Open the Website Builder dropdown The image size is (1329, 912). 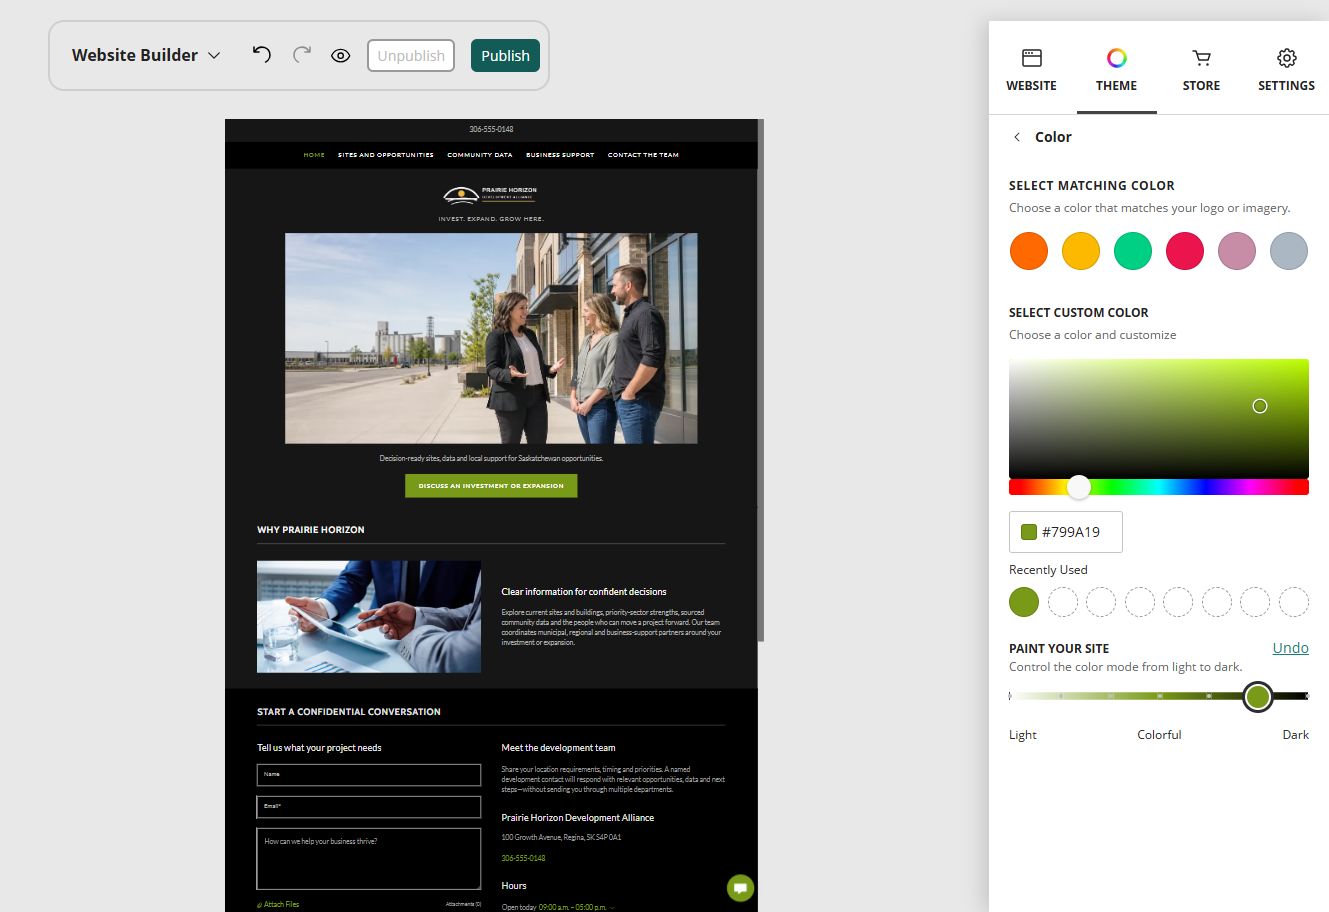point(146,55)
